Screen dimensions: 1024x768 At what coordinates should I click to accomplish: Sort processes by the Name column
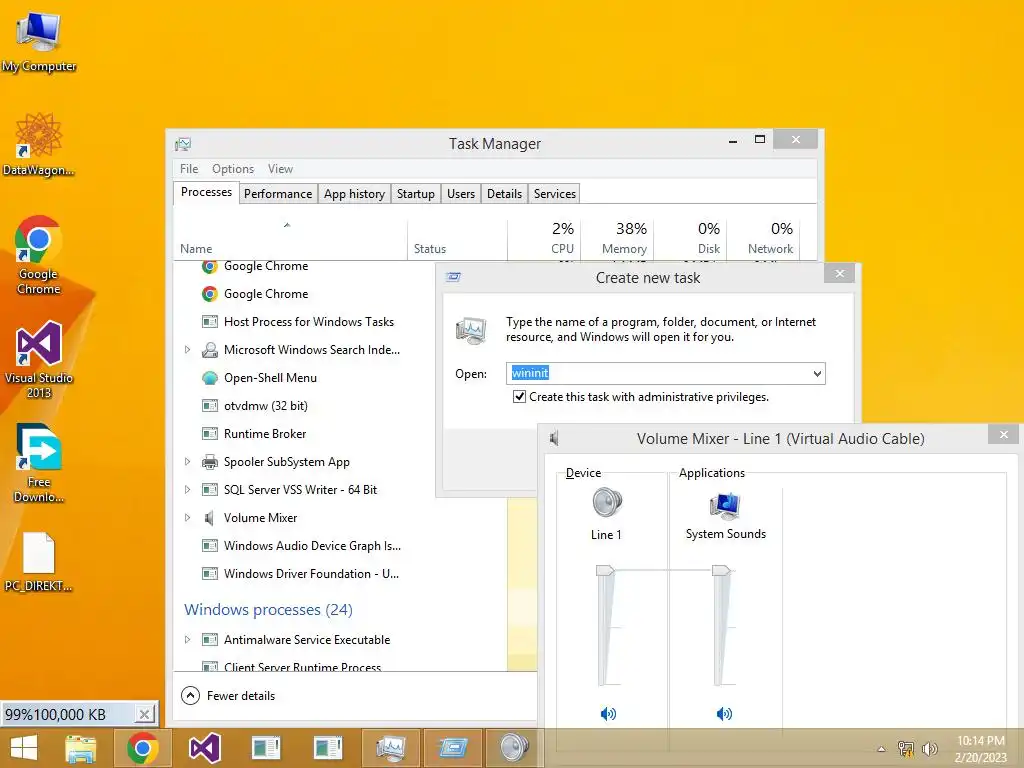pyautogui.click(x=291, y=239)
